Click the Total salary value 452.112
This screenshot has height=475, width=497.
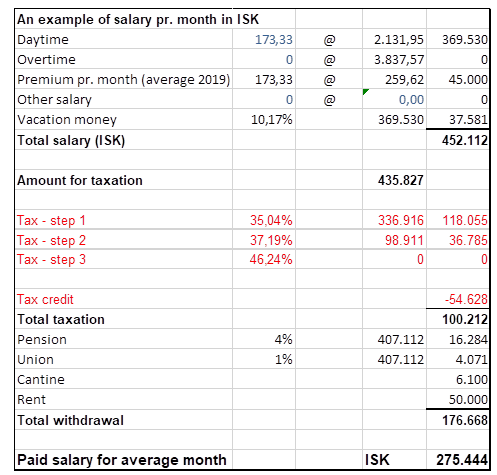pyautogui.click(x=458, y=140)
